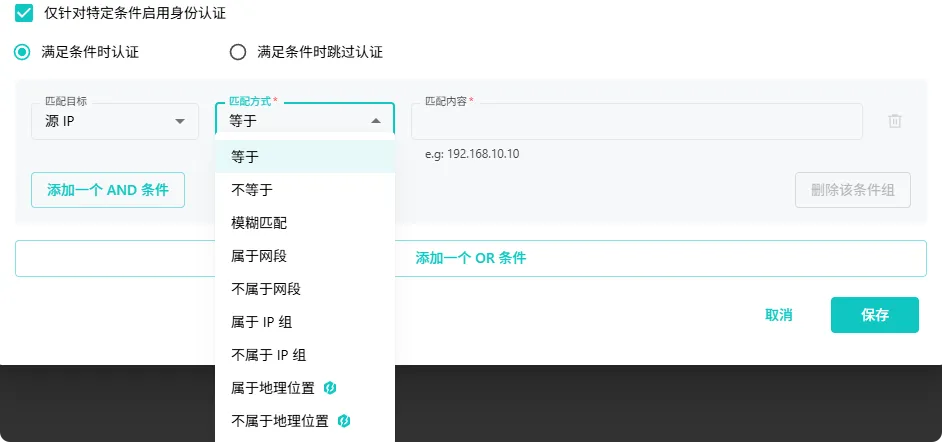Choose 不等于 from the match options
Image resolution: width=942 pixels, height=442 pixels.
pos(252,190)
